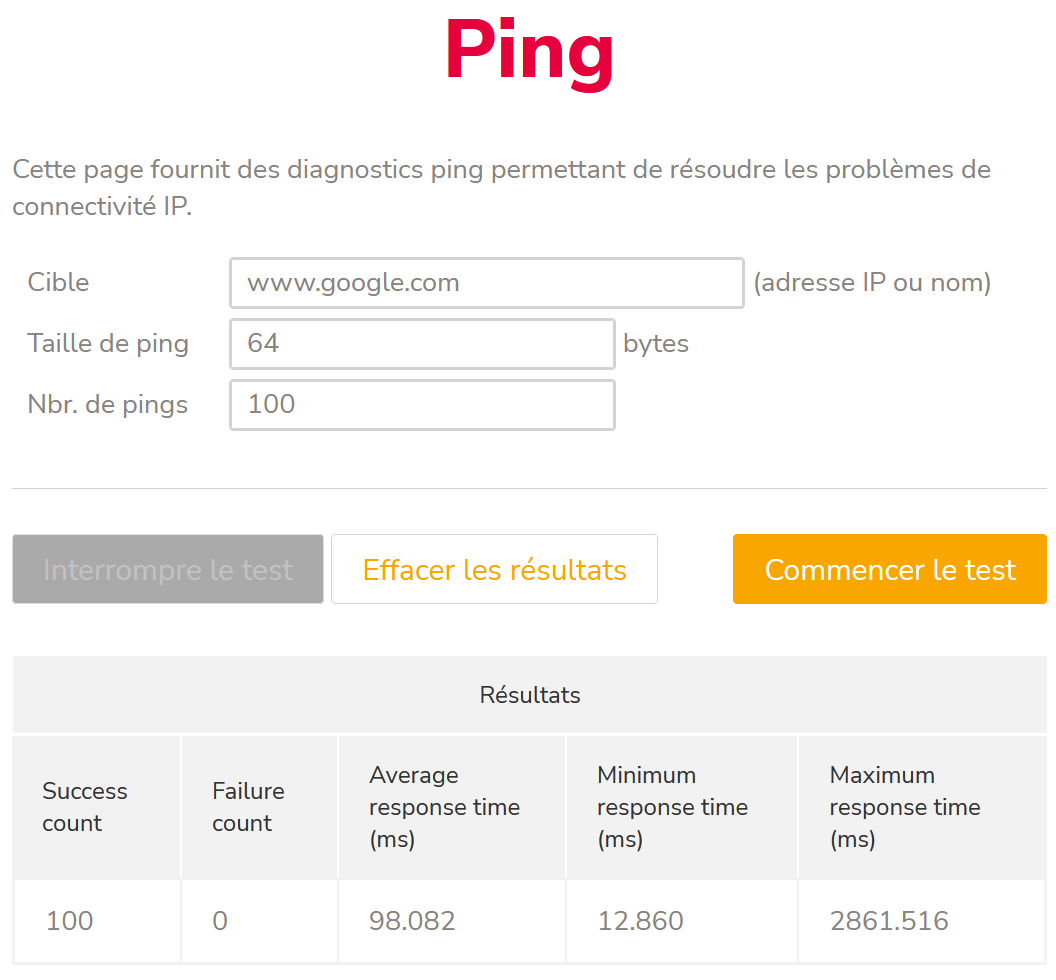1056x980 pixels.
Task: Focus the Taille de ping input
Action: (x=422, y=344)
